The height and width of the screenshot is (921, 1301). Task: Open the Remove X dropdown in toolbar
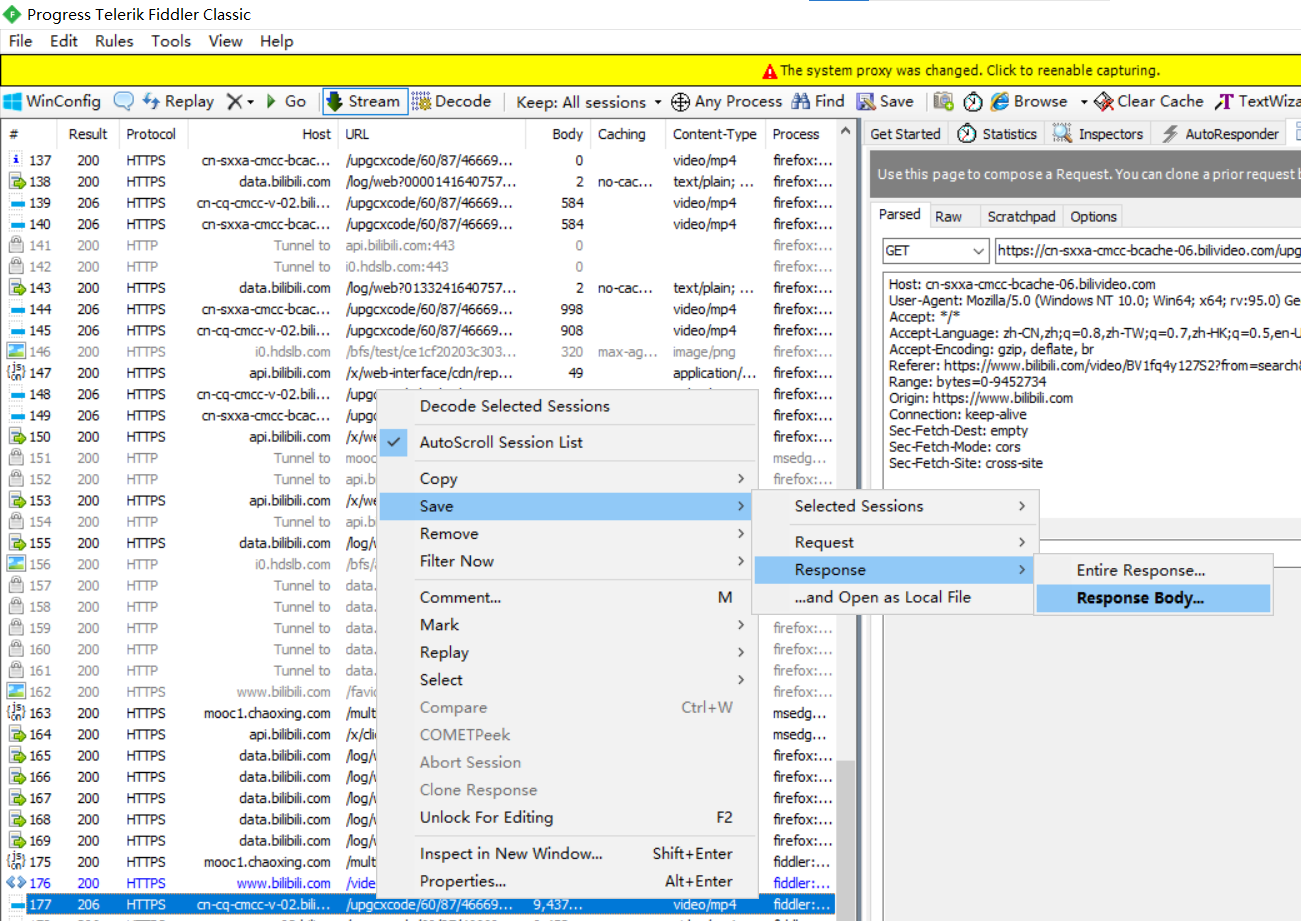tap(240, 101)
